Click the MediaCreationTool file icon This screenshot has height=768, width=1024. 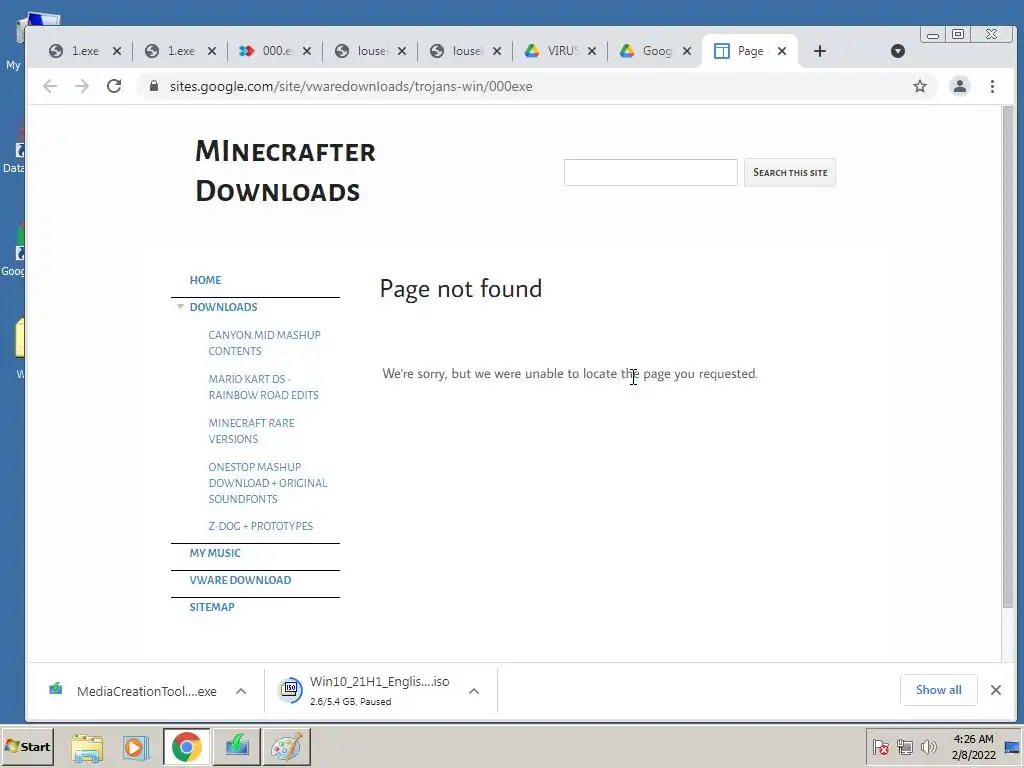click(x=56, y=688)
